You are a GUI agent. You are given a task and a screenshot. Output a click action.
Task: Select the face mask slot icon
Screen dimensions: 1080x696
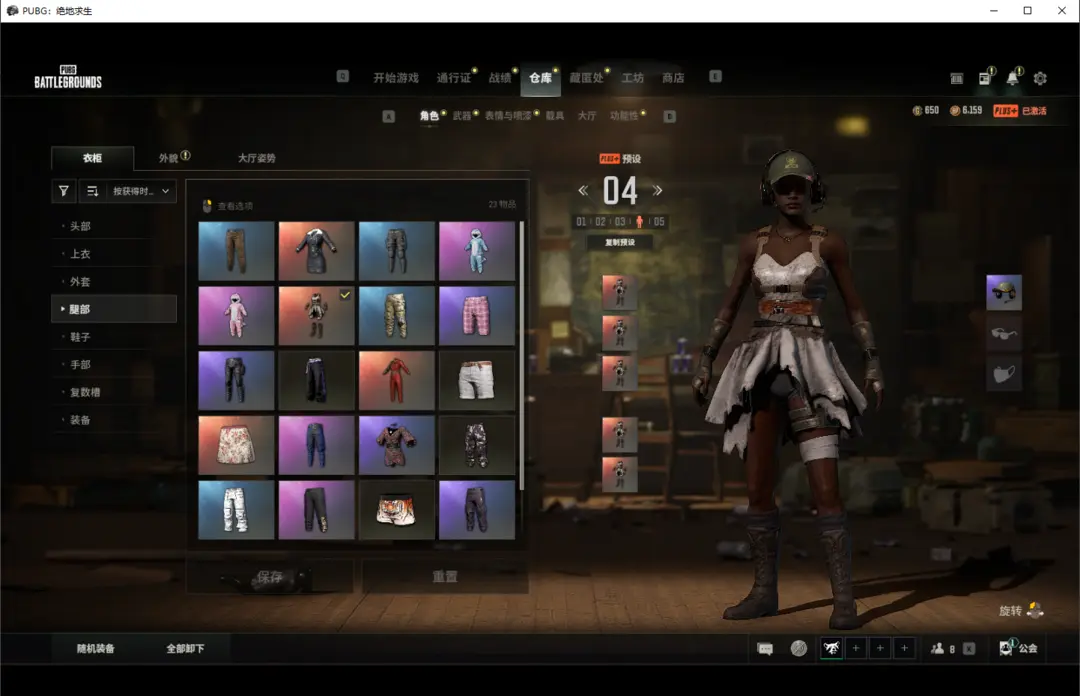point(1004,374)
